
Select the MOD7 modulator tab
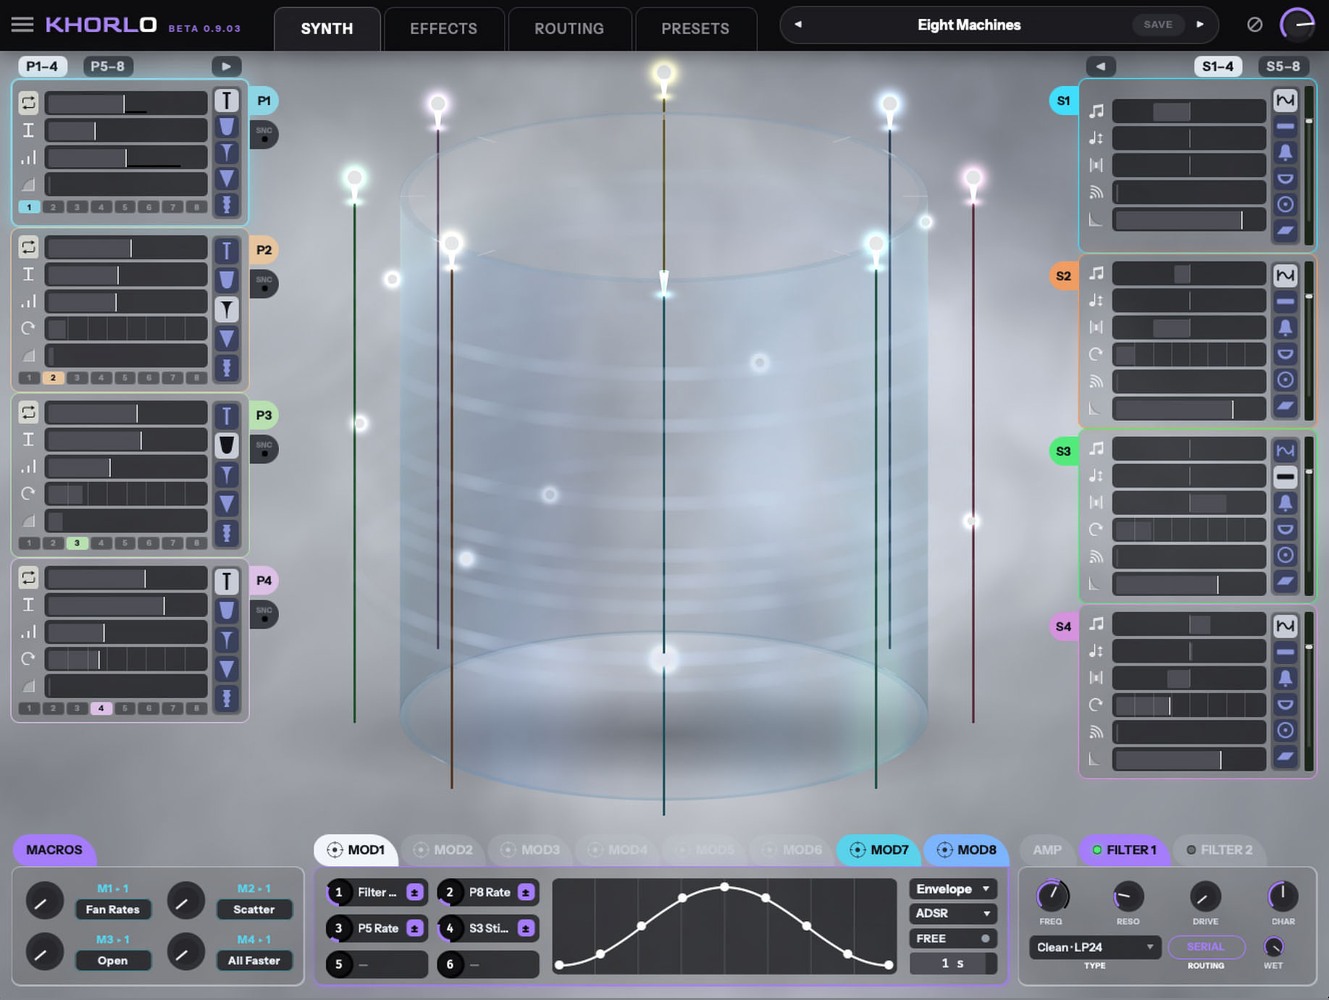point(878,850)
